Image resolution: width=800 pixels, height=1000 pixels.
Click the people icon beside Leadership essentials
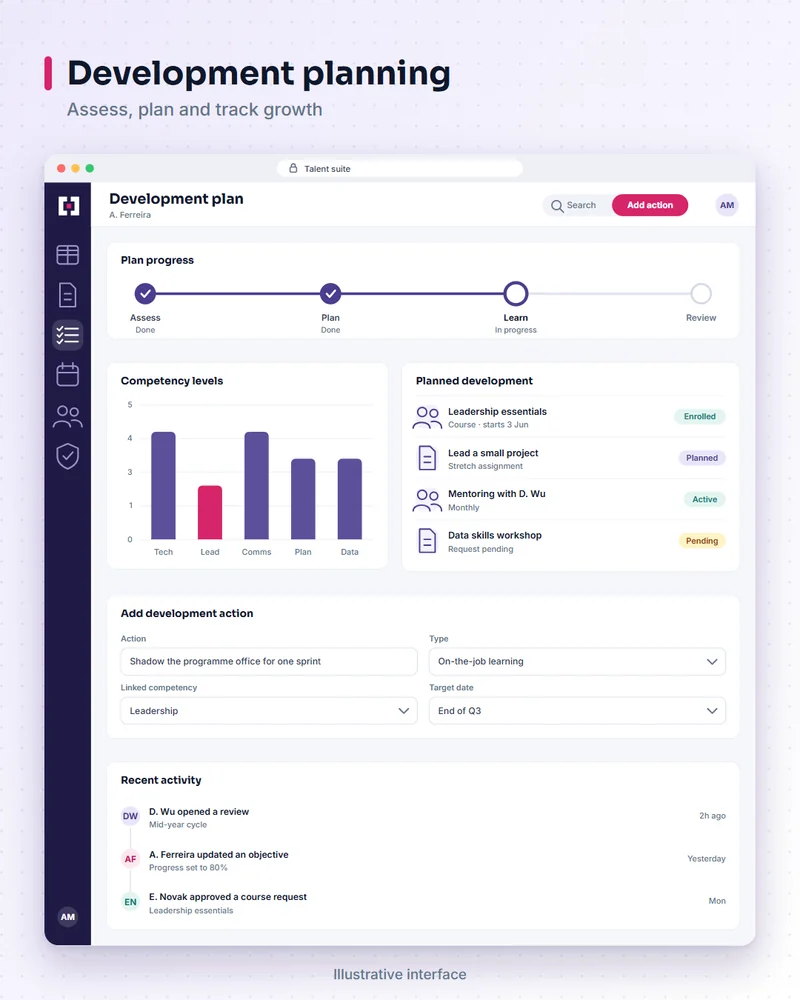[x=427, y=418]
